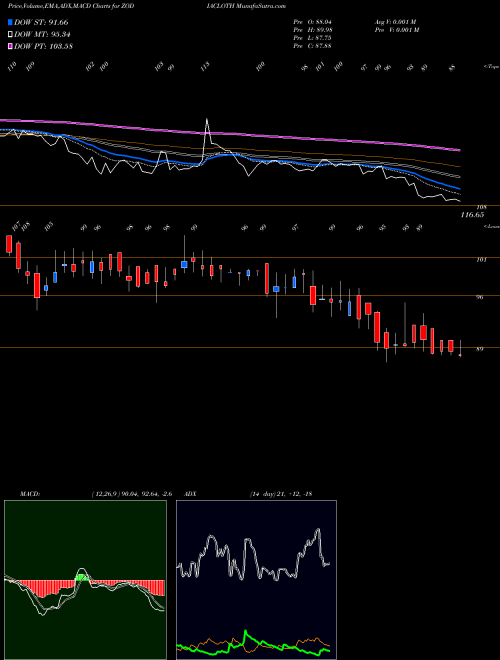The image size is (500, 660).
Task: Click the 'Pre V: 0.001 M' volume text
Action: point(396,30)
